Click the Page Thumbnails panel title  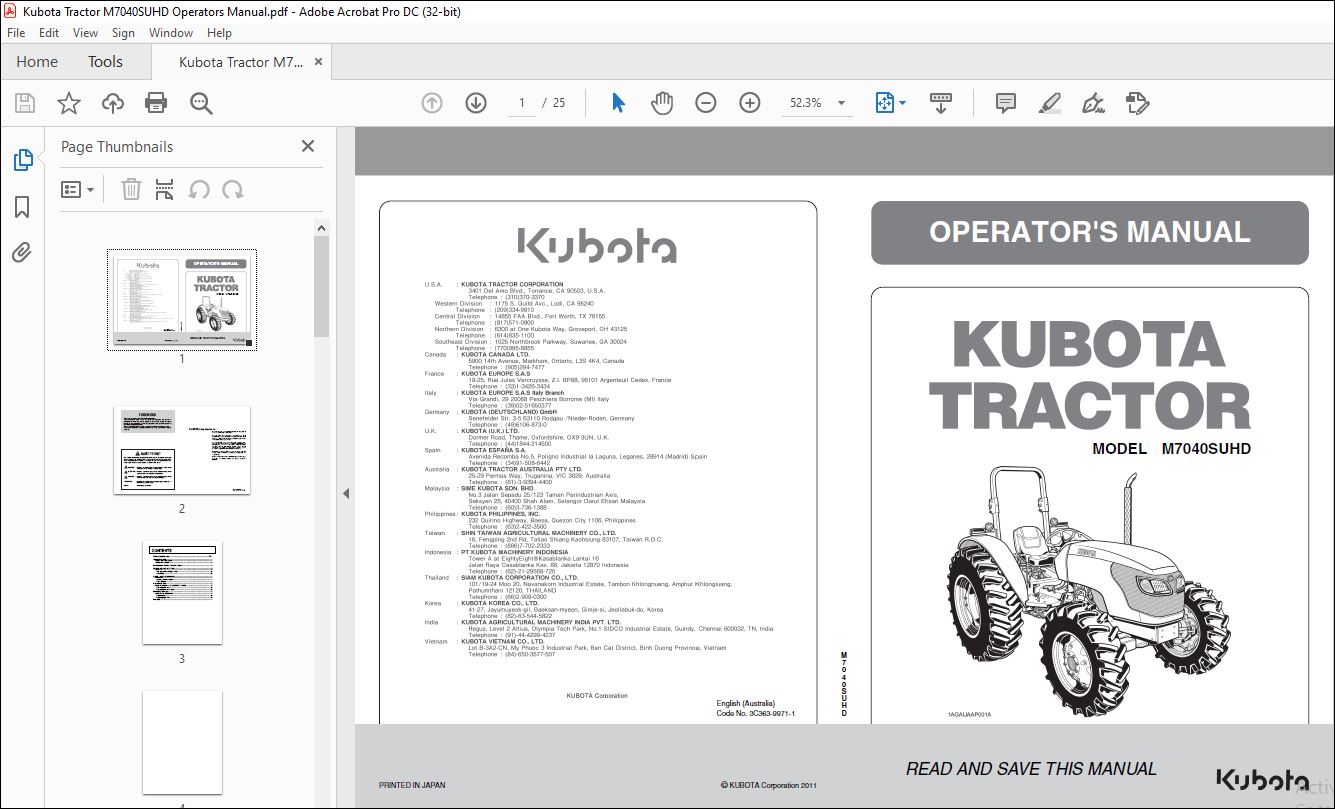pyautogui.click(x=117, y=146)
